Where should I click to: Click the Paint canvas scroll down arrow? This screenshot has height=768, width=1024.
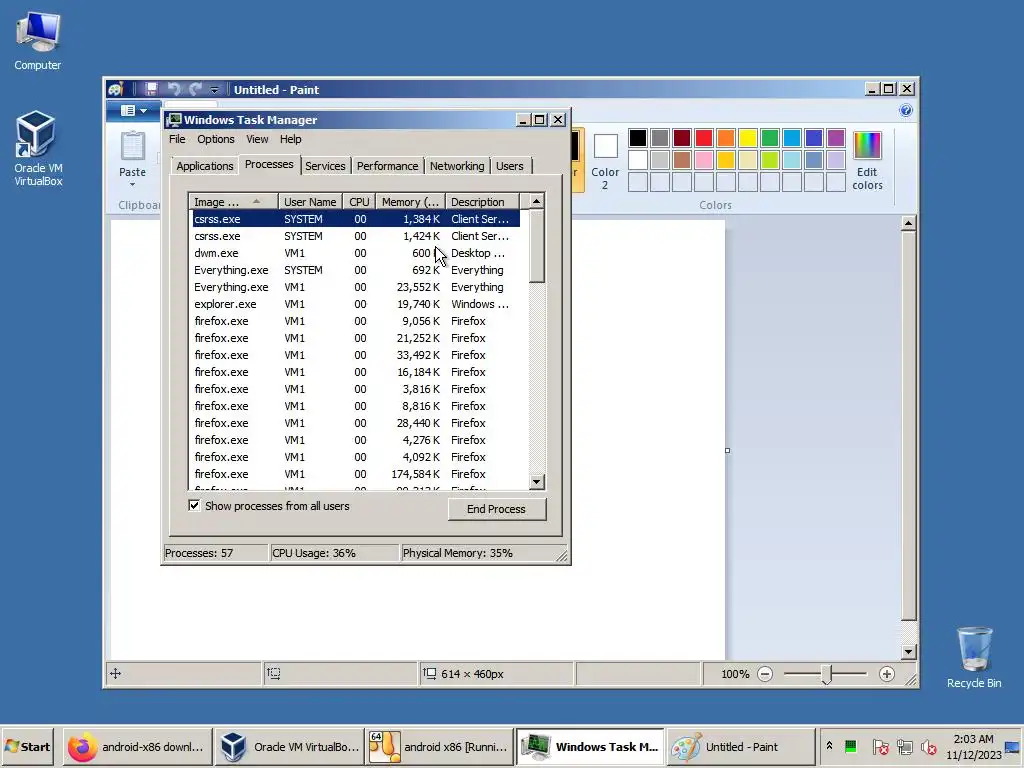908,652
